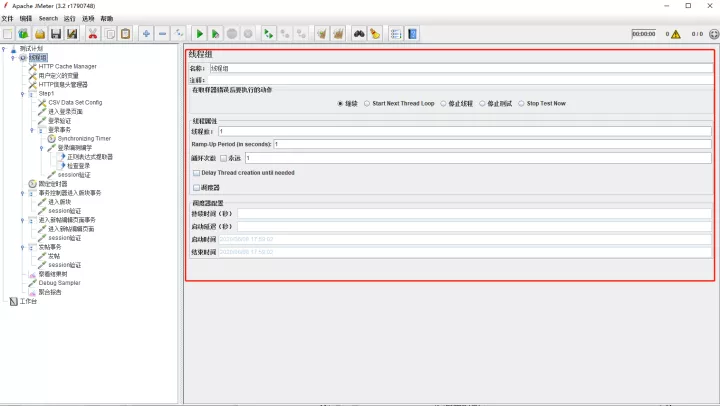Click the Copy toolbar icon
The width and height of the screenshot is (720, 406).
[110, 34]
